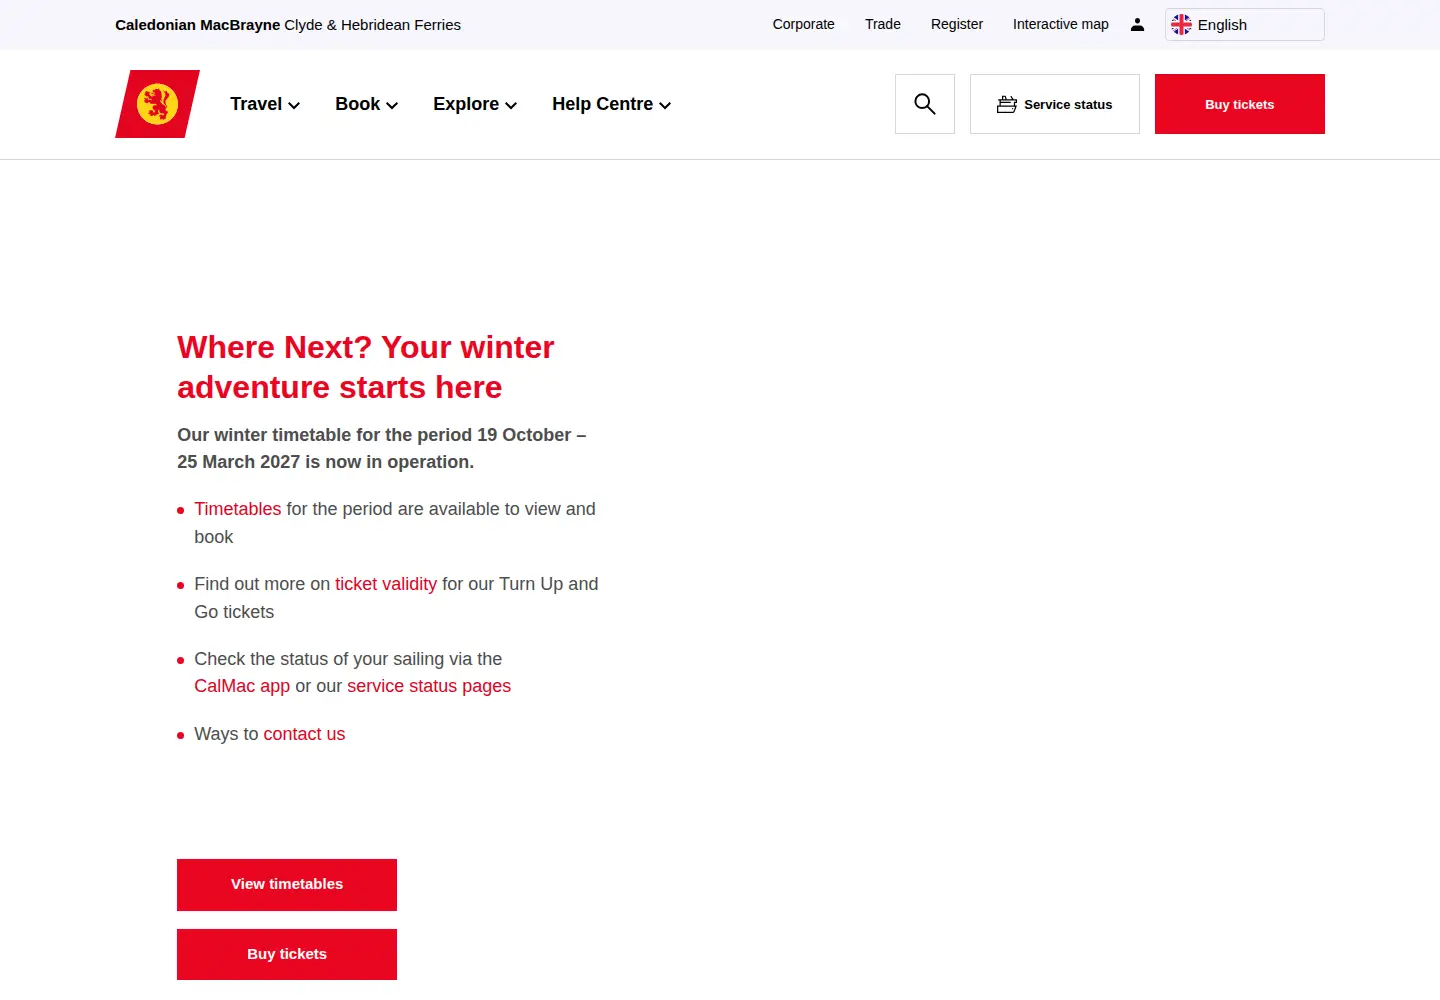Click the lower Buy tickets button
Screen dimensions: 1440x1000
pyautogui.click(x=287, y=954)
